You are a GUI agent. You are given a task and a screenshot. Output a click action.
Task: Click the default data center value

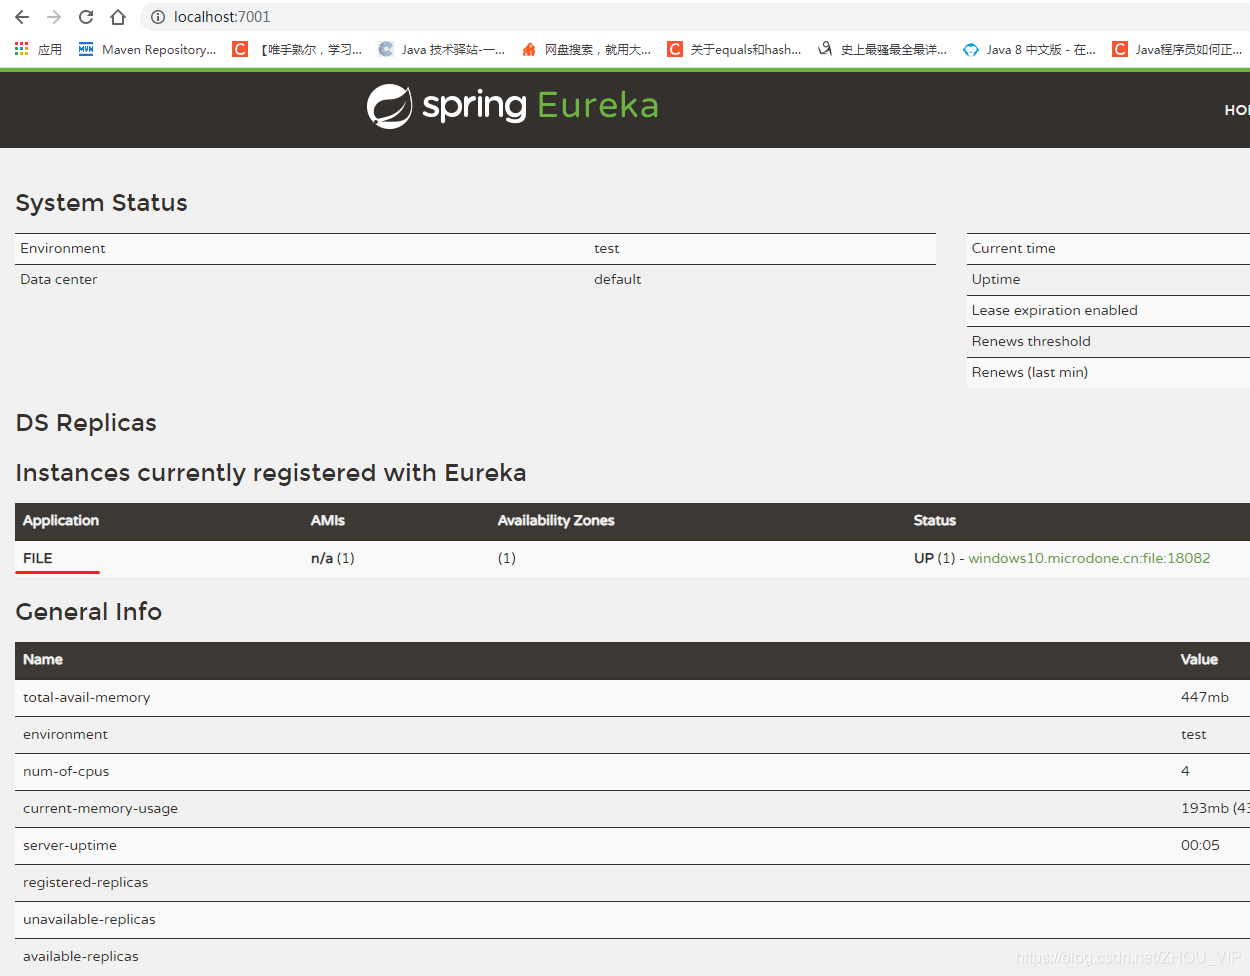618,279
